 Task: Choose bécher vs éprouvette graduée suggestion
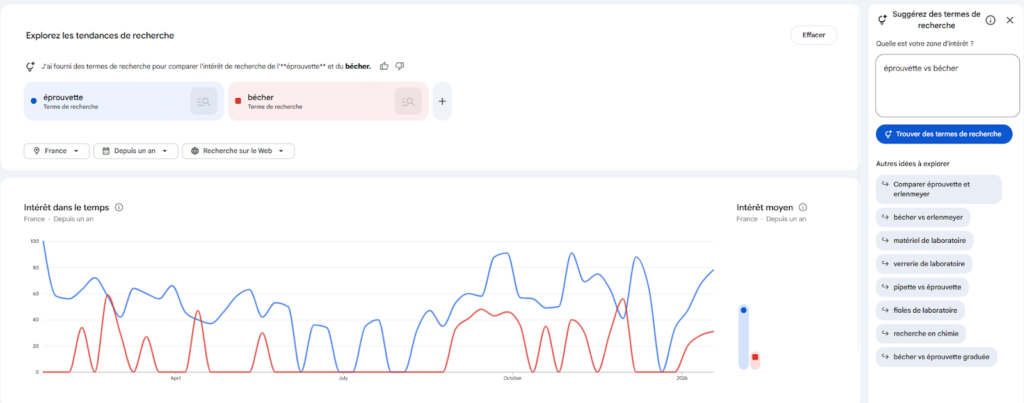pos(936,357)
